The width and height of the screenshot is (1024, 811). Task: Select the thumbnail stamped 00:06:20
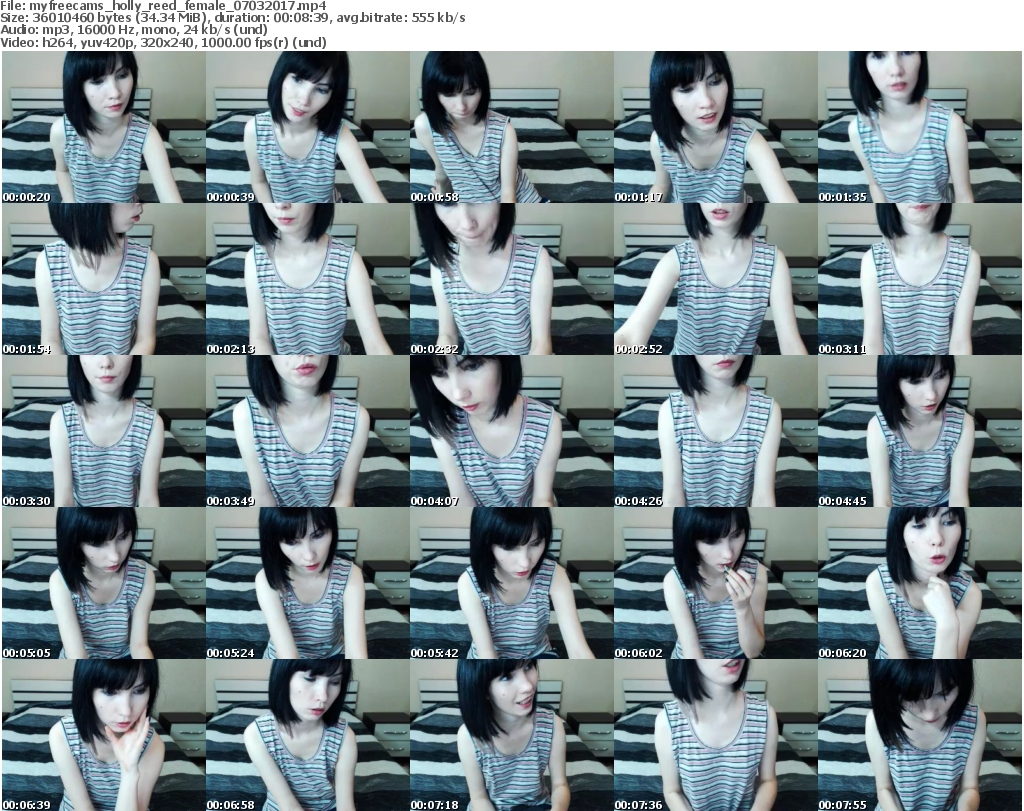[920, 583]
